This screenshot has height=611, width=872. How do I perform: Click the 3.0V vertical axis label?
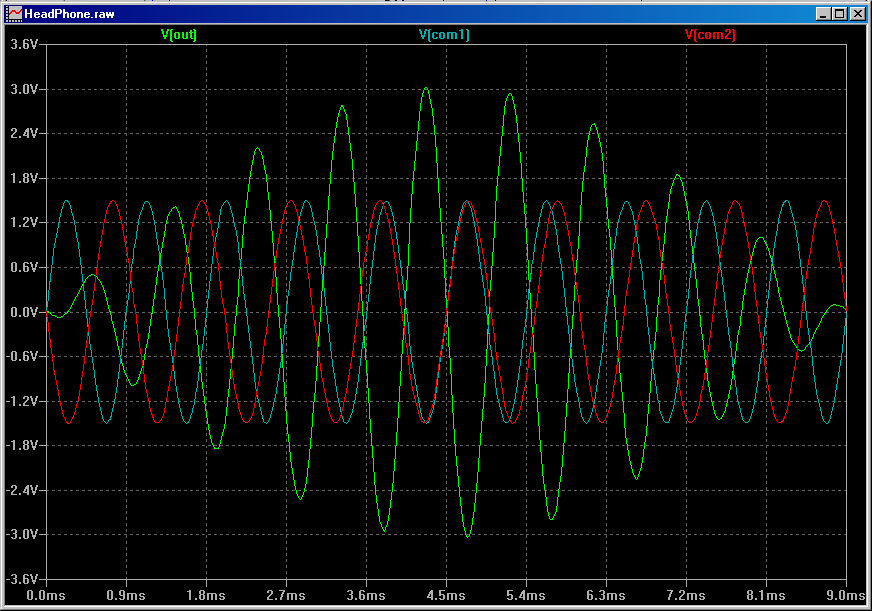[x=24, y=89]
